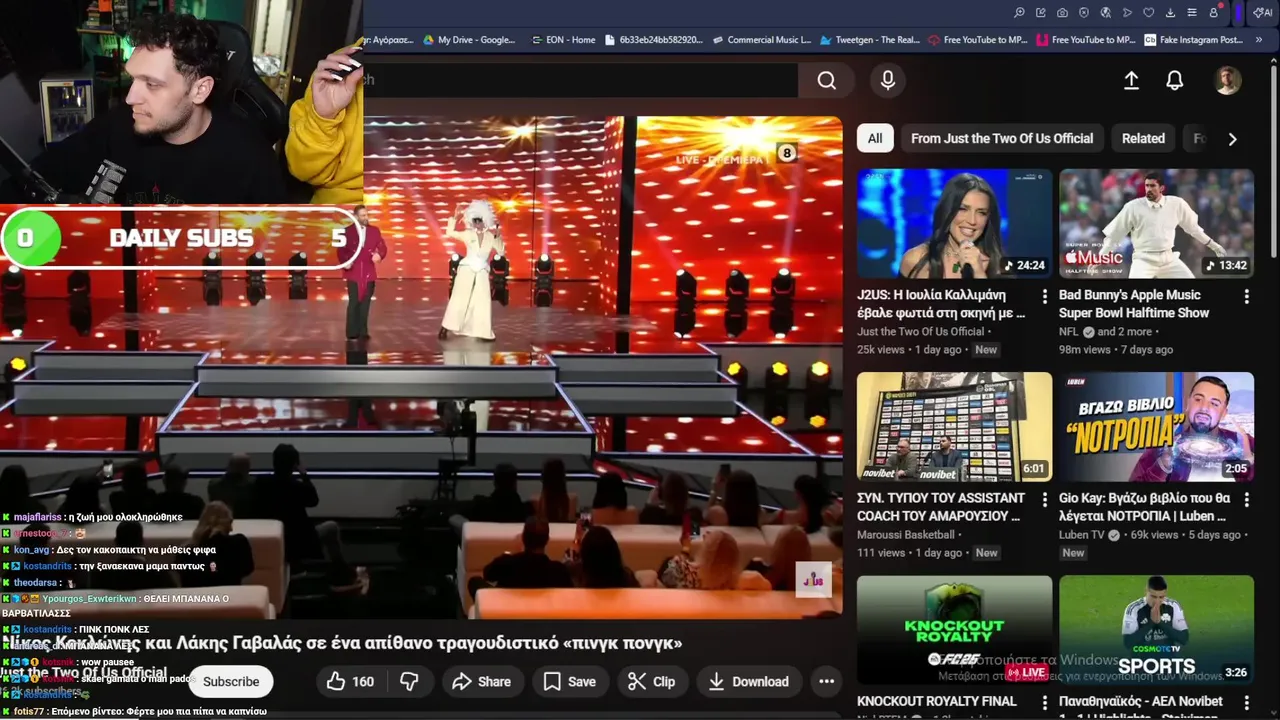Open the browser easy setup sliders icon

[x=1192, y=13]
